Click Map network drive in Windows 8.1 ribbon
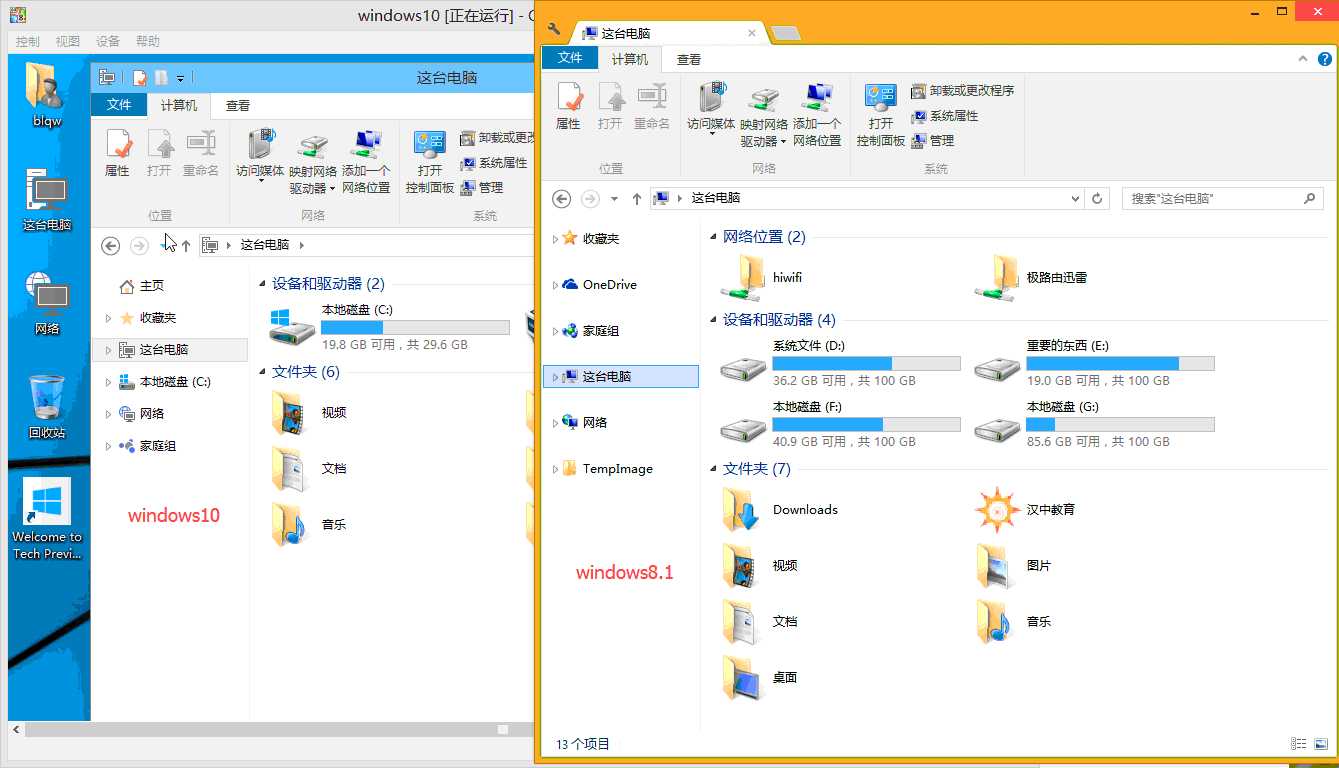The image size is (1339, 768). [764, 116]
